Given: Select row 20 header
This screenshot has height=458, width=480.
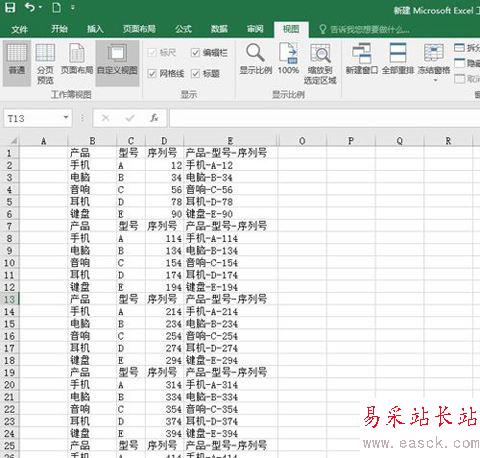Looking at the screenshot, I should click(x=10, y=385).
